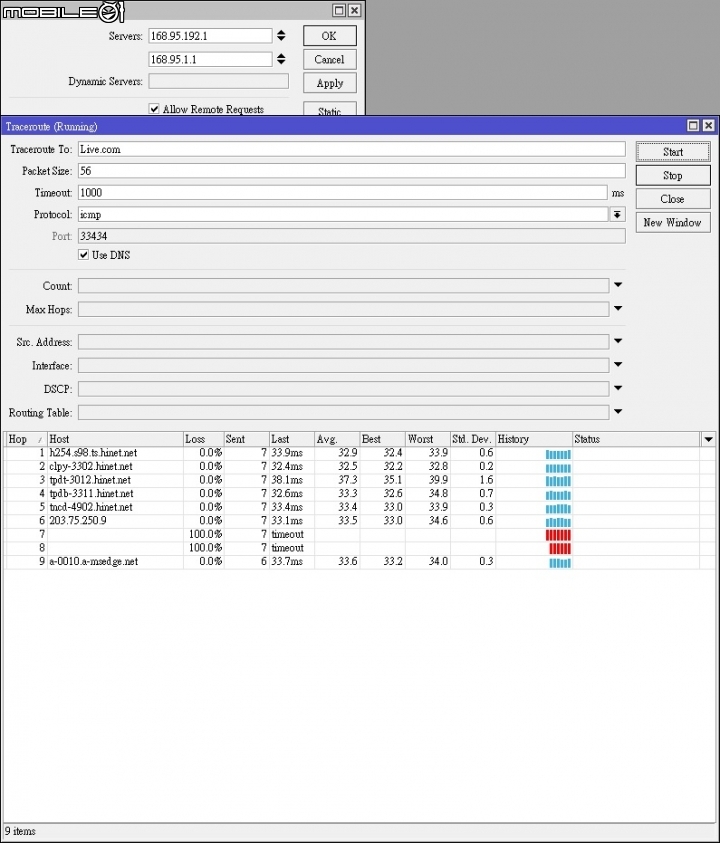Click the New Window button

[673, 223]
